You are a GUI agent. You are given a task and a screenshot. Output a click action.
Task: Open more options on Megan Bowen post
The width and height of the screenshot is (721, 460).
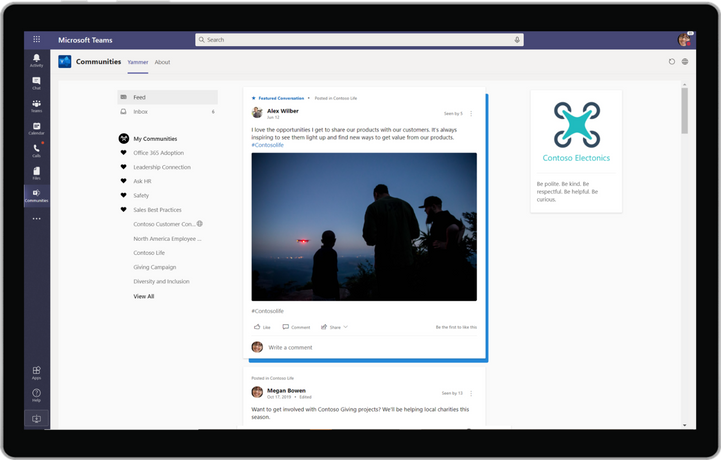pyautogui.click(x=471, y=393)
